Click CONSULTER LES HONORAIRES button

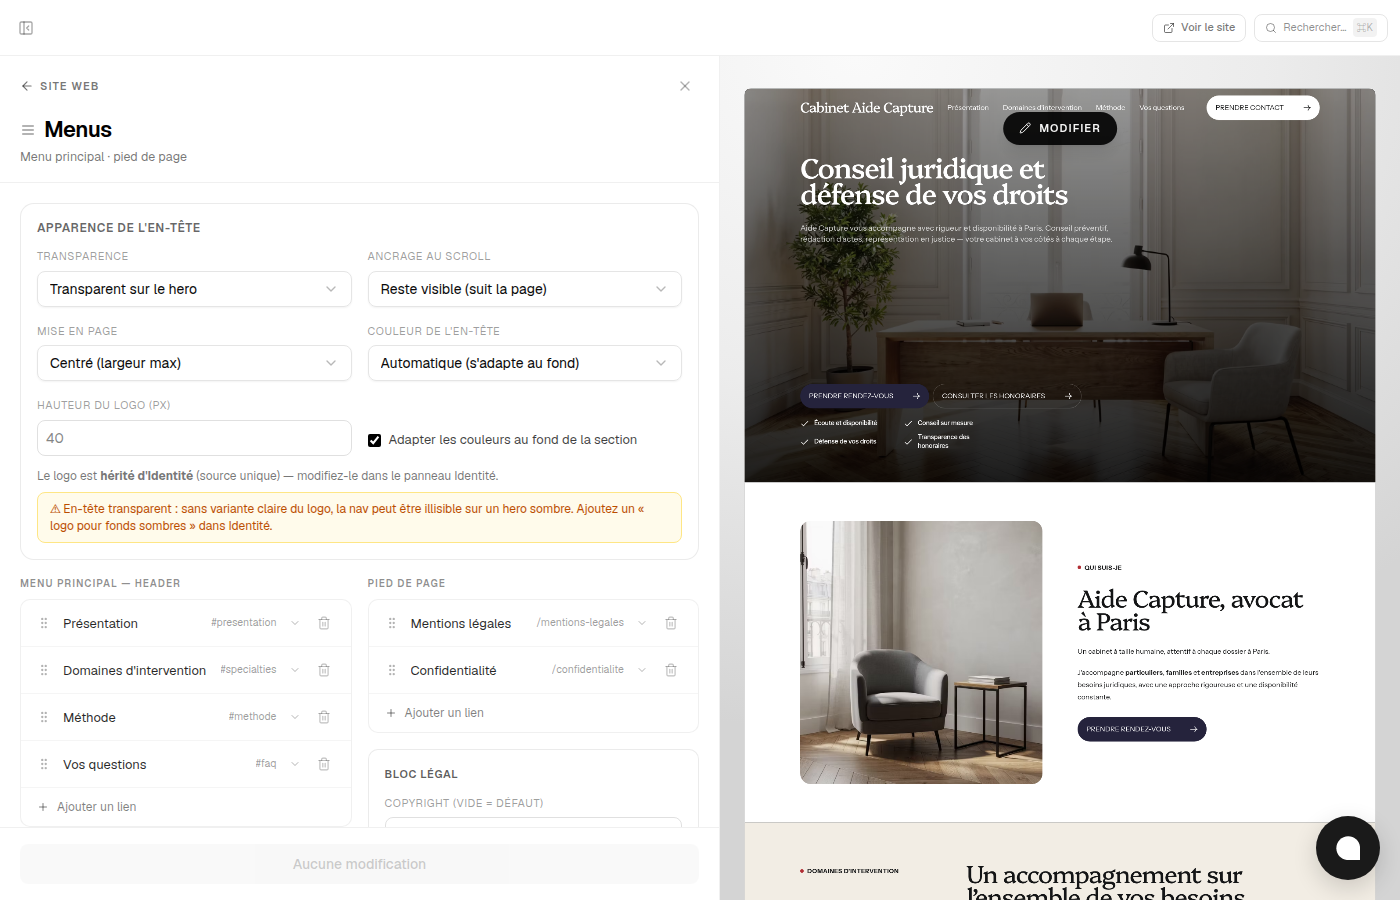[1007, 396]
